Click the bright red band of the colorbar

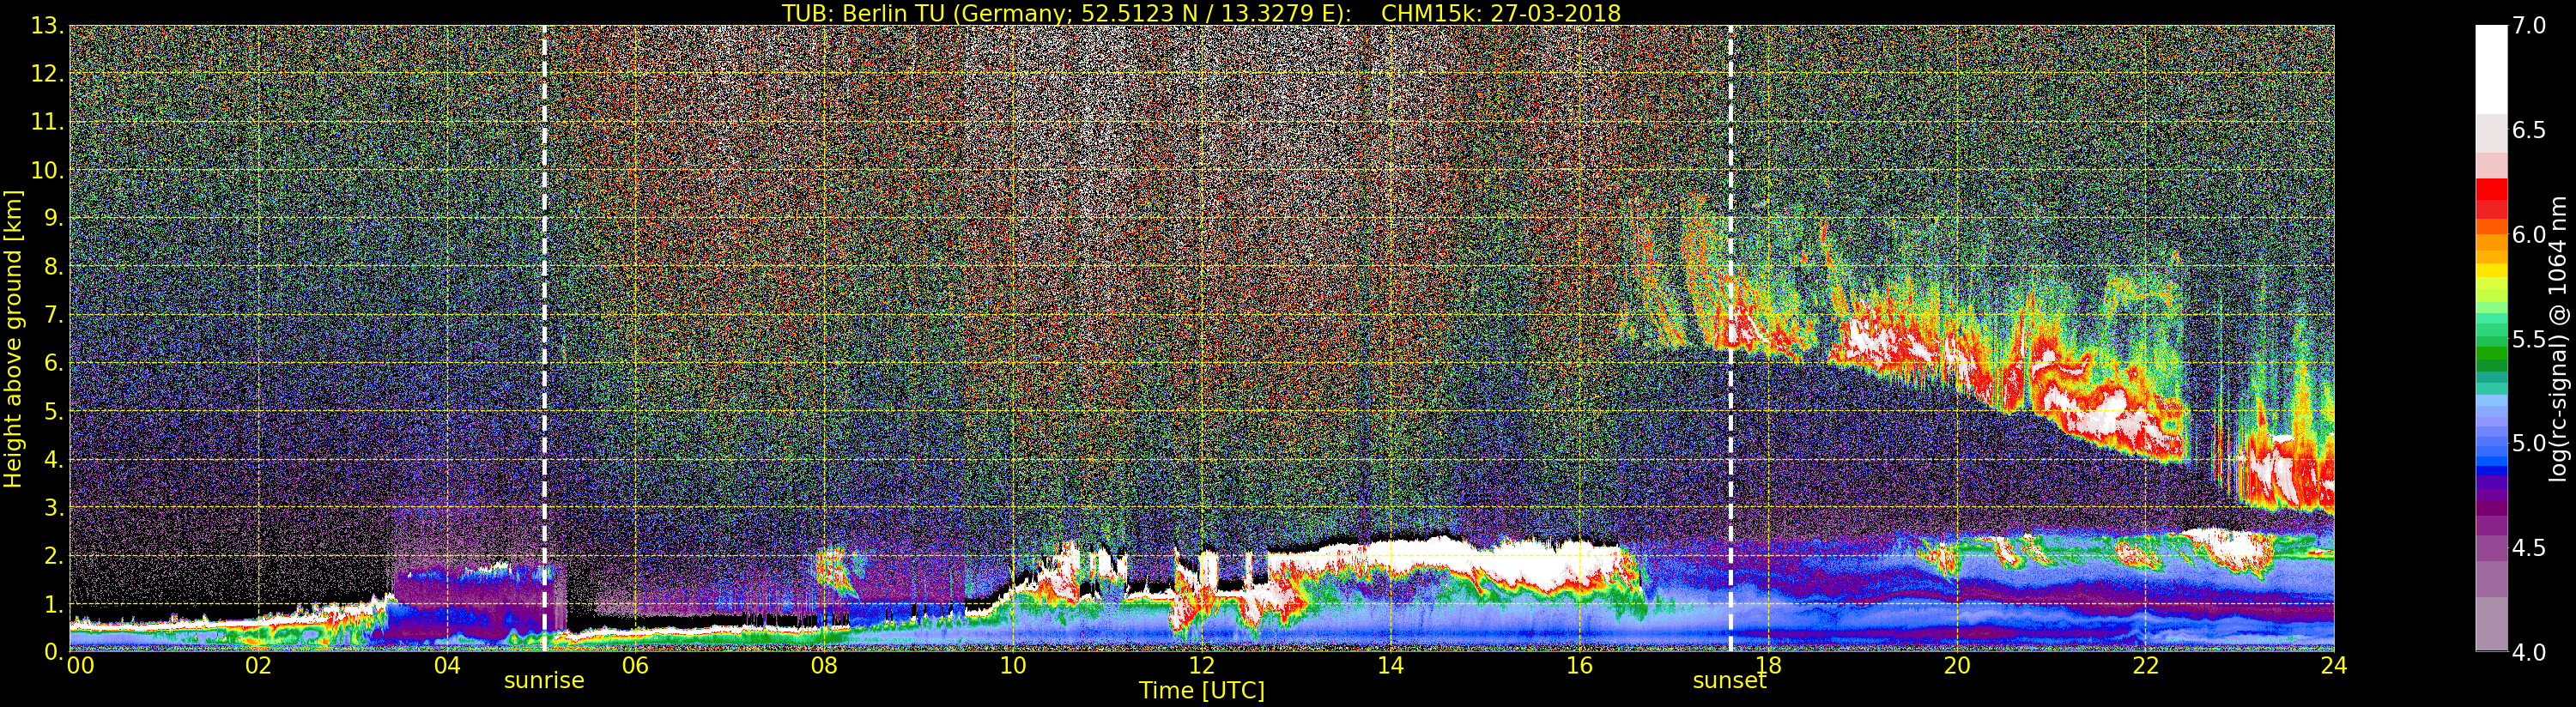tap(2491, 189)
